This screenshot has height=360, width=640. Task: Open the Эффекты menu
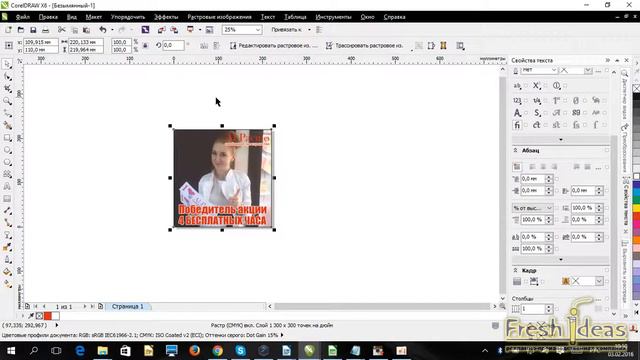(166, 17)
